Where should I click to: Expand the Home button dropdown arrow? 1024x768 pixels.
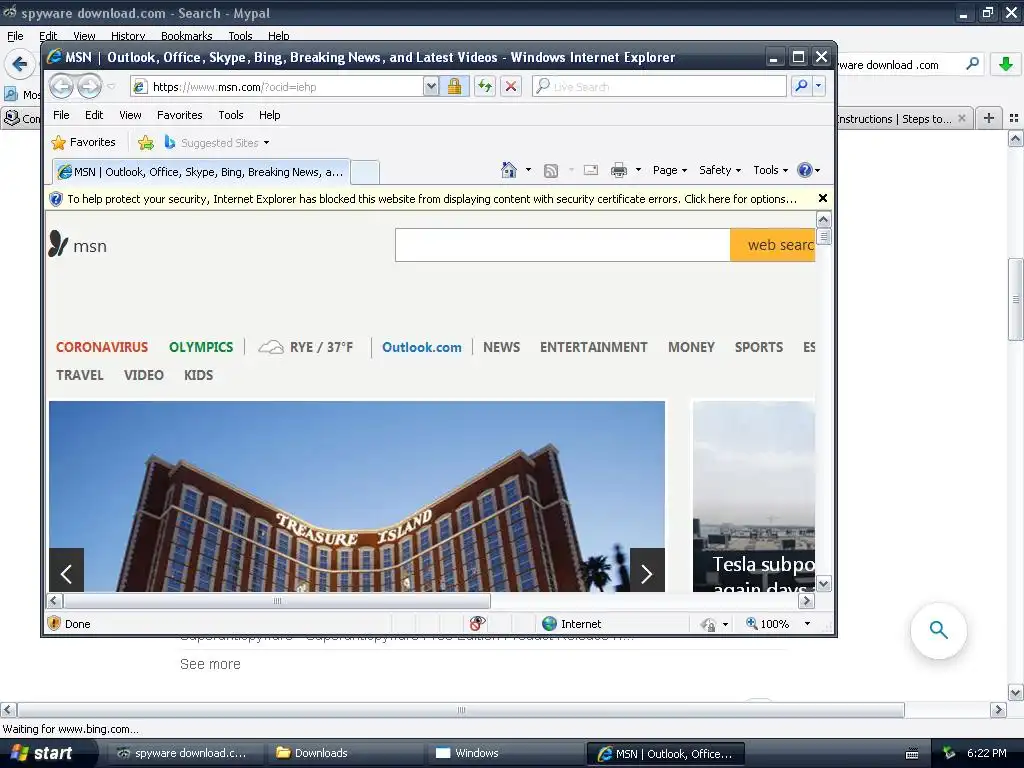(528, 170)
